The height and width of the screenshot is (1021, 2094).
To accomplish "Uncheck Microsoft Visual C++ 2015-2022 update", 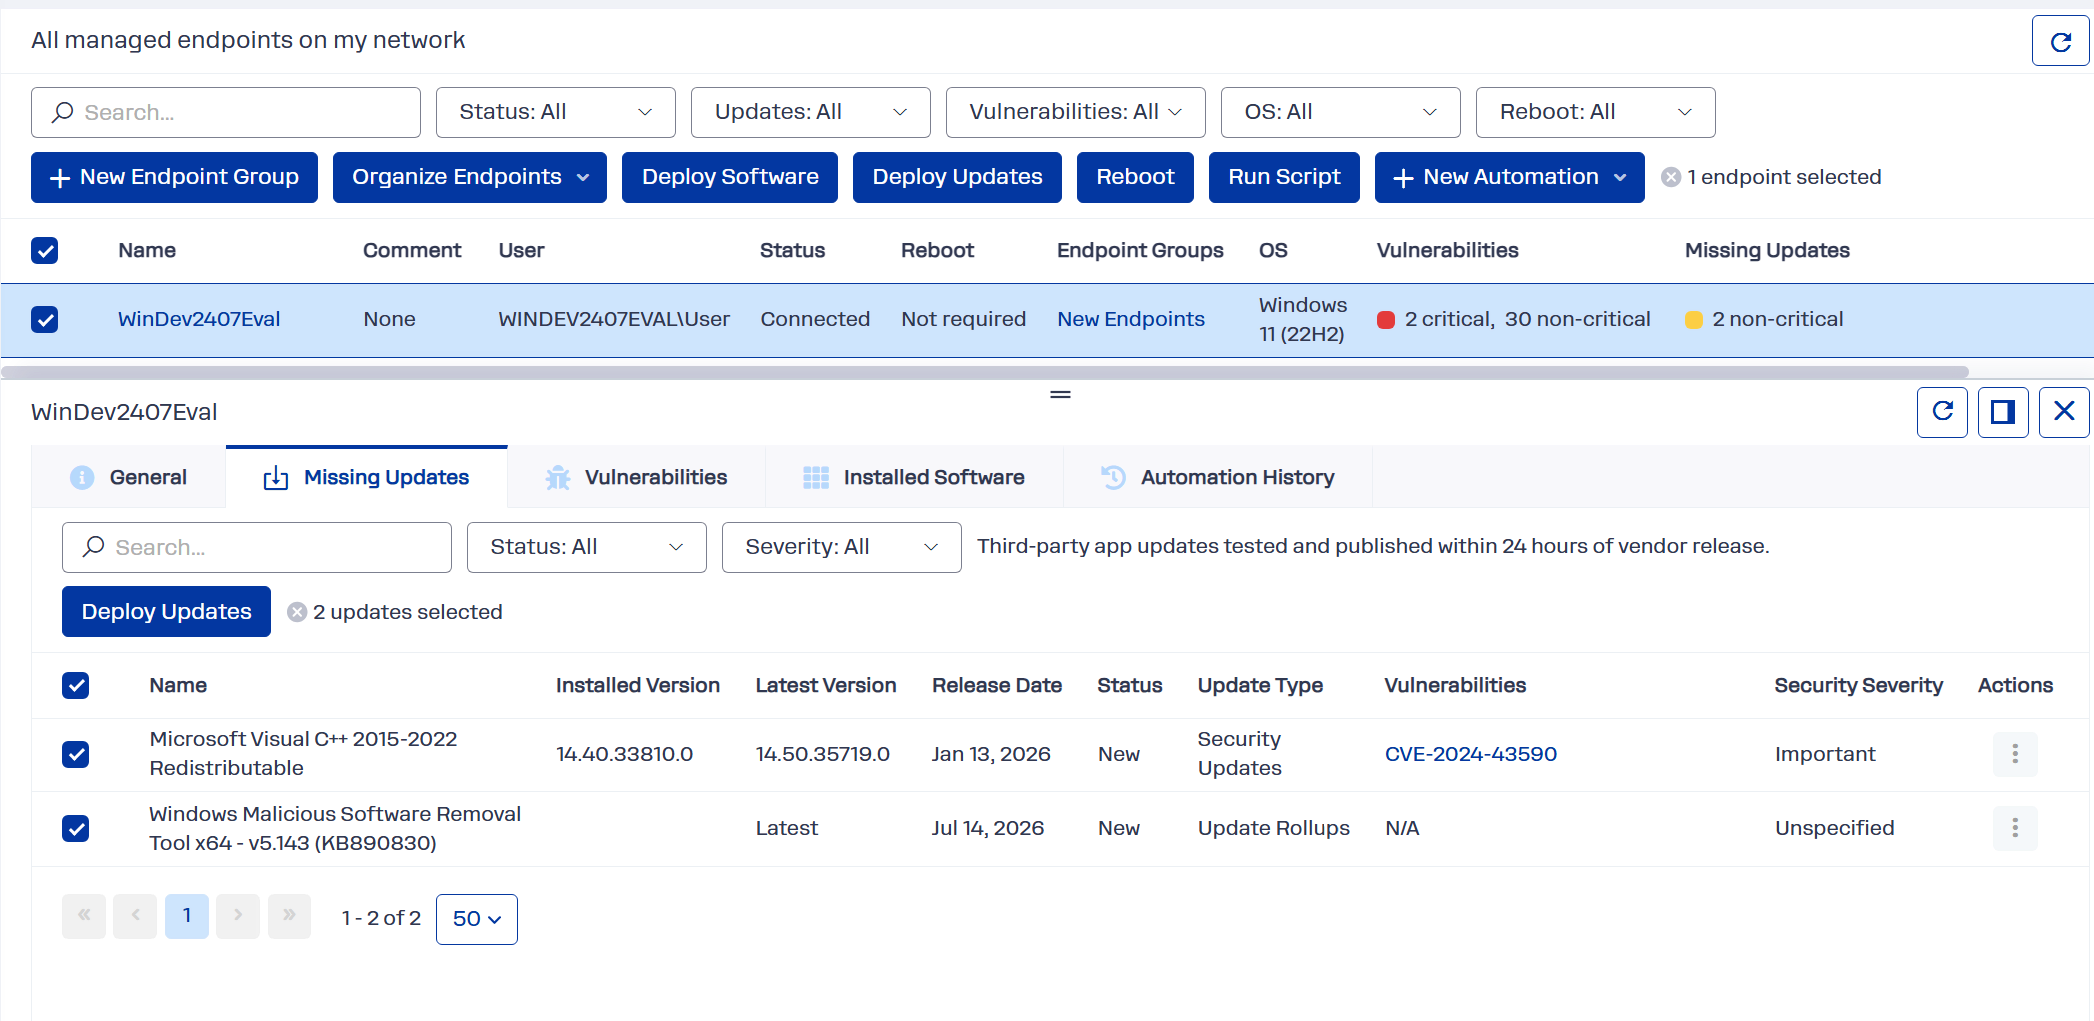I will [x=76, y=754].
